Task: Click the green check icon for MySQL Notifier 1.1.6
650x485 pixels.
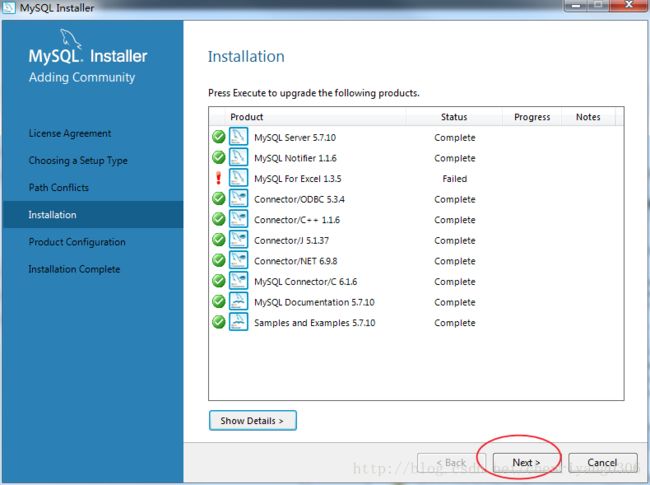Action: point(218,158)
